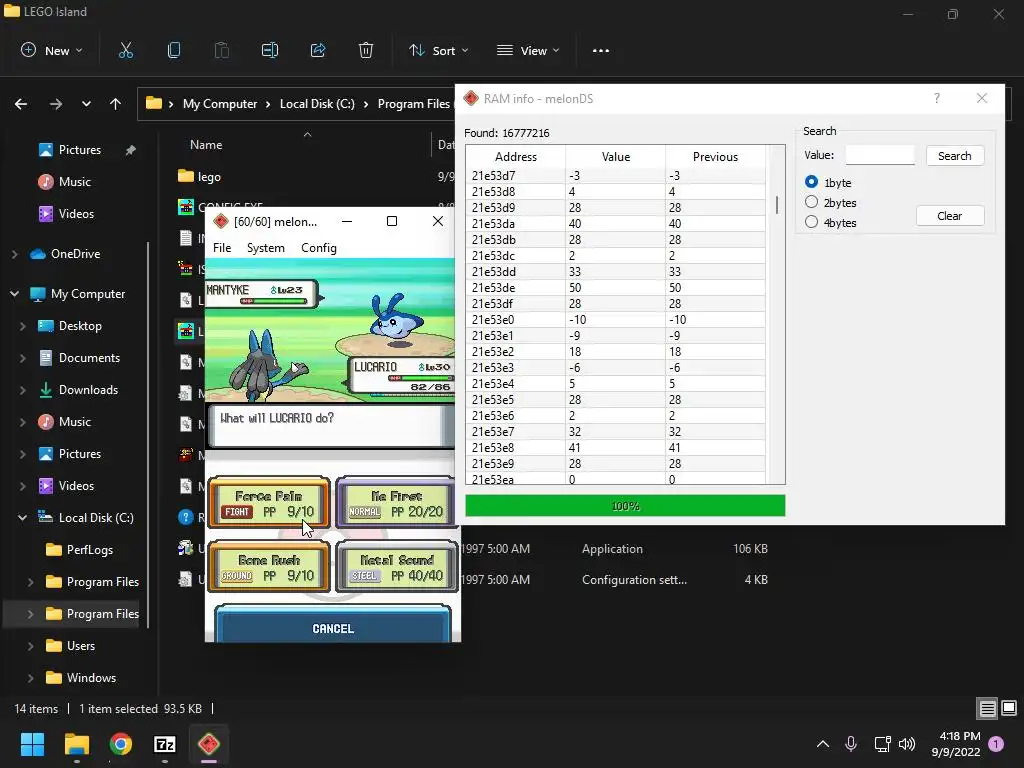
Task: Expand the OneDrive tree node
Action: click(x=14, y=254)
